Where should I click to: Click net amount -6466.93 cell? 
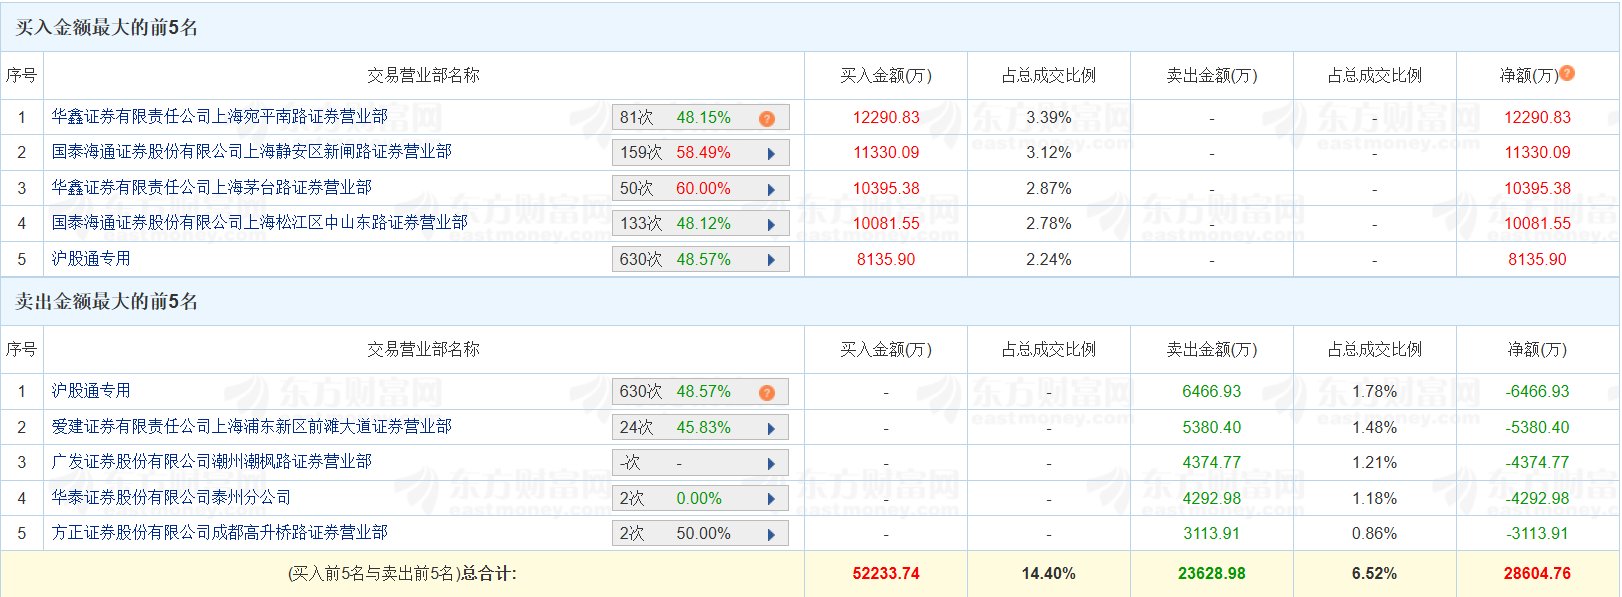click(x=1538, y=392)
